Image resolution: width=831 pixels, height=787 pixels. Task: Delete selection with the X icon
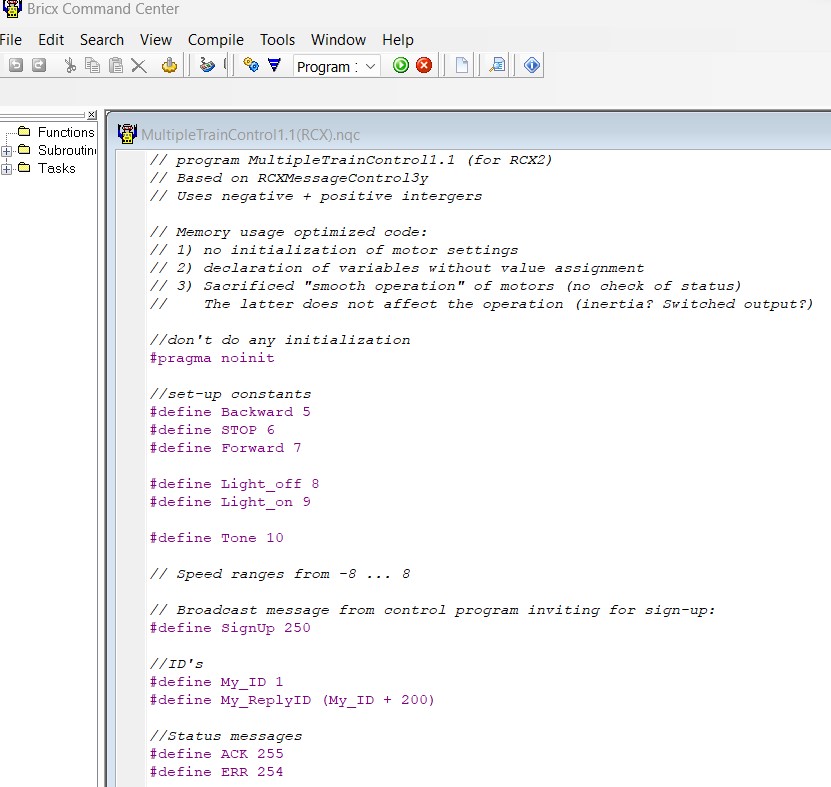[139, 66]
